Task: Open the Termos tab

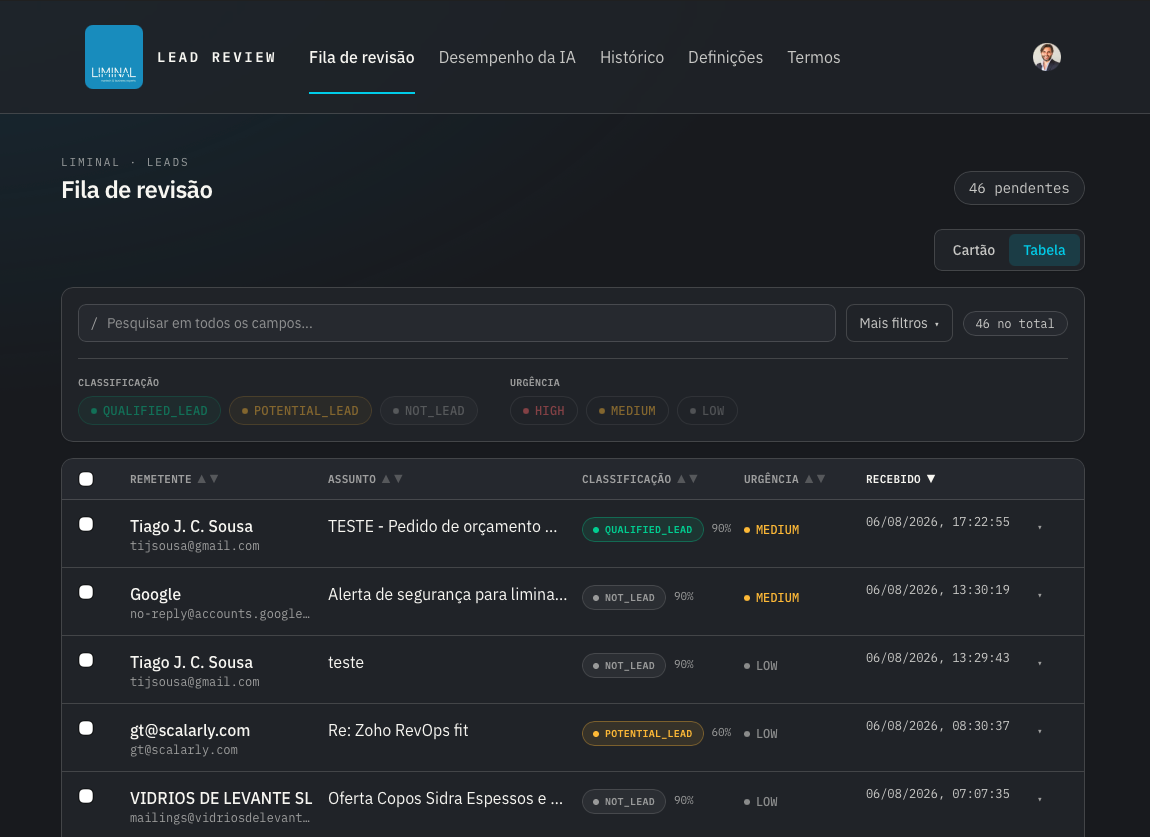Action: [x=813, y=57]
